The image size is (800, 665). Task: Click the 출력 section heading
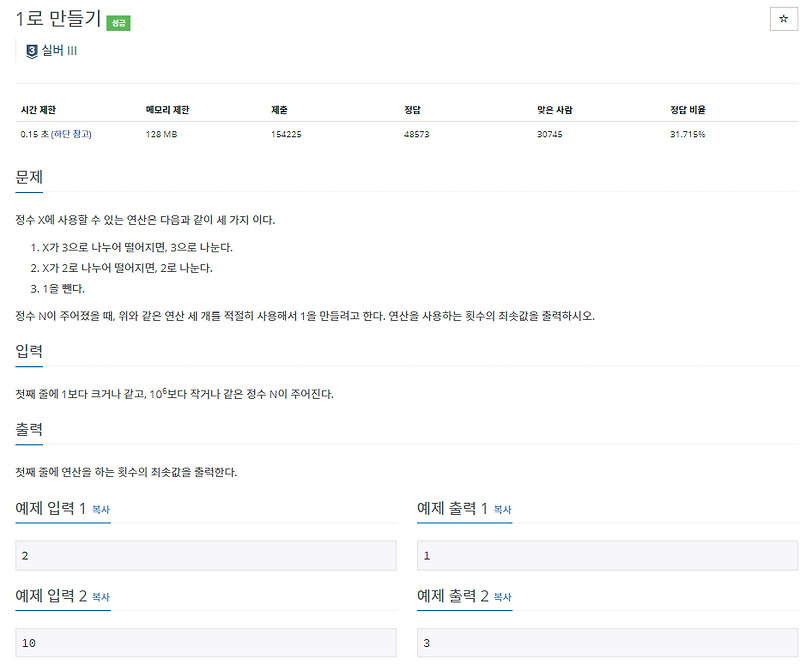click(x=28, y=429)
